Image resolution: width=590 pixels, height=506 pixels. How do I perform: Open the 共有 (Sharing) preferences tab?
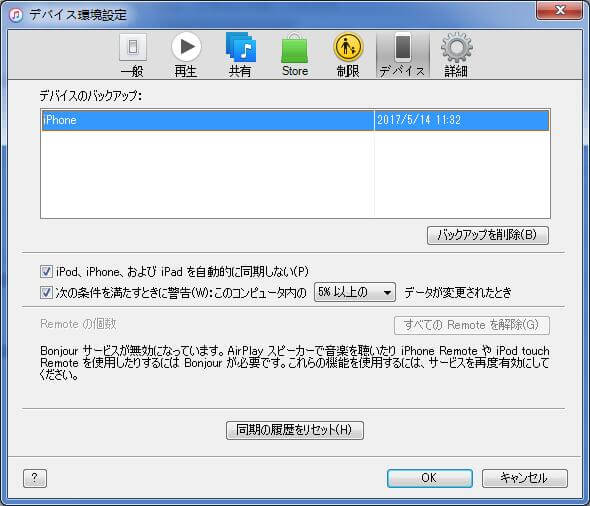[240, 55]
